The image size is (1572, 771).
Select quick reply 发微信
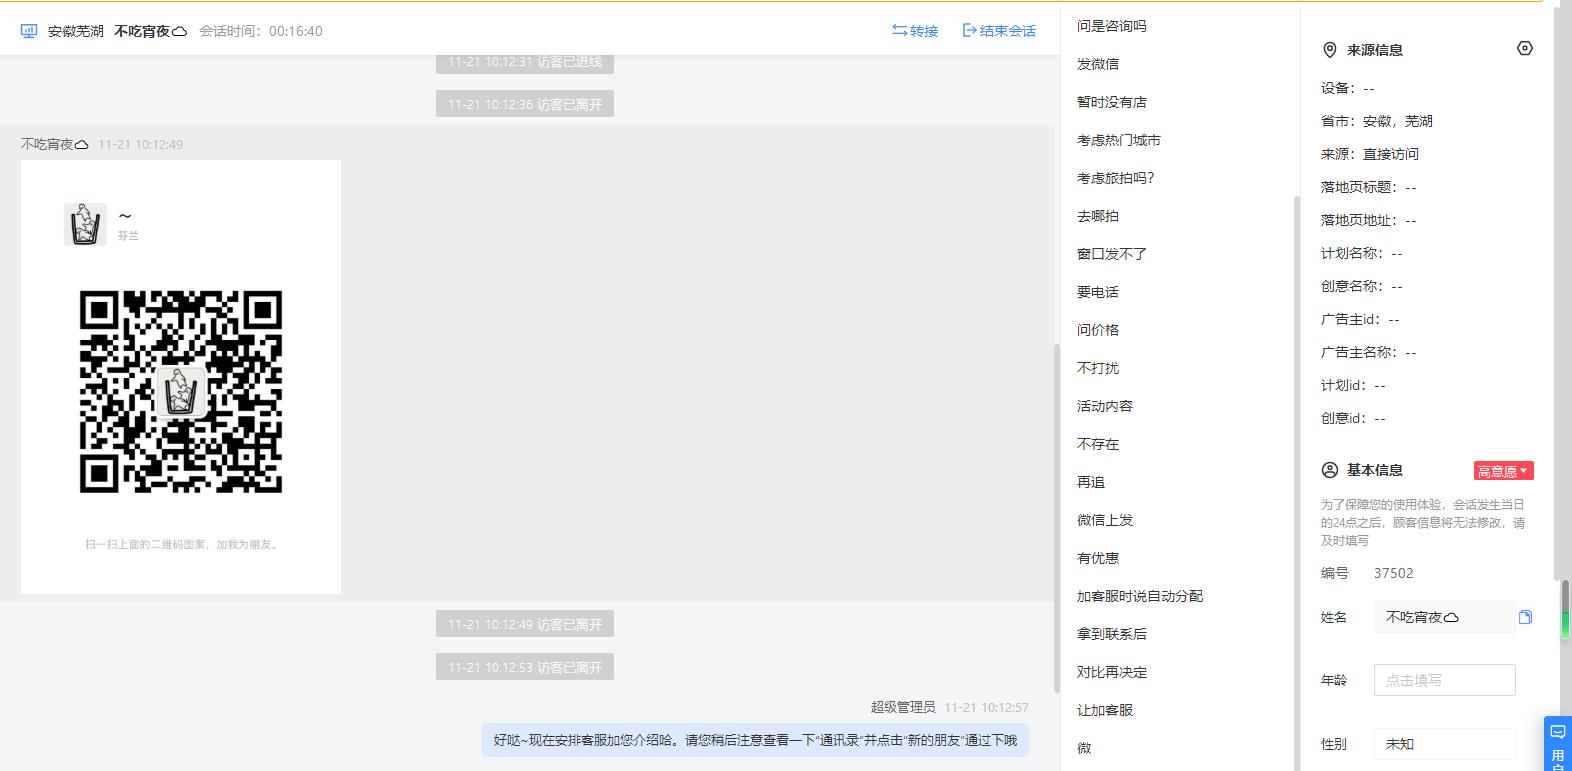pyautogui.click(x=1098, y=64)
